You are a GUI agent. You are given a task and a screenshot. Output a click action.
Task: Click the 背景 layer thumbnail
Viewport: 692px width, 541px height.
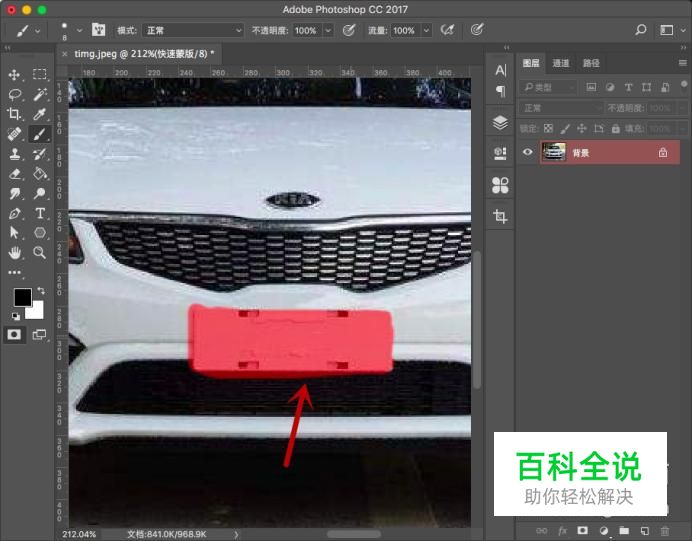tap(553, 152)
